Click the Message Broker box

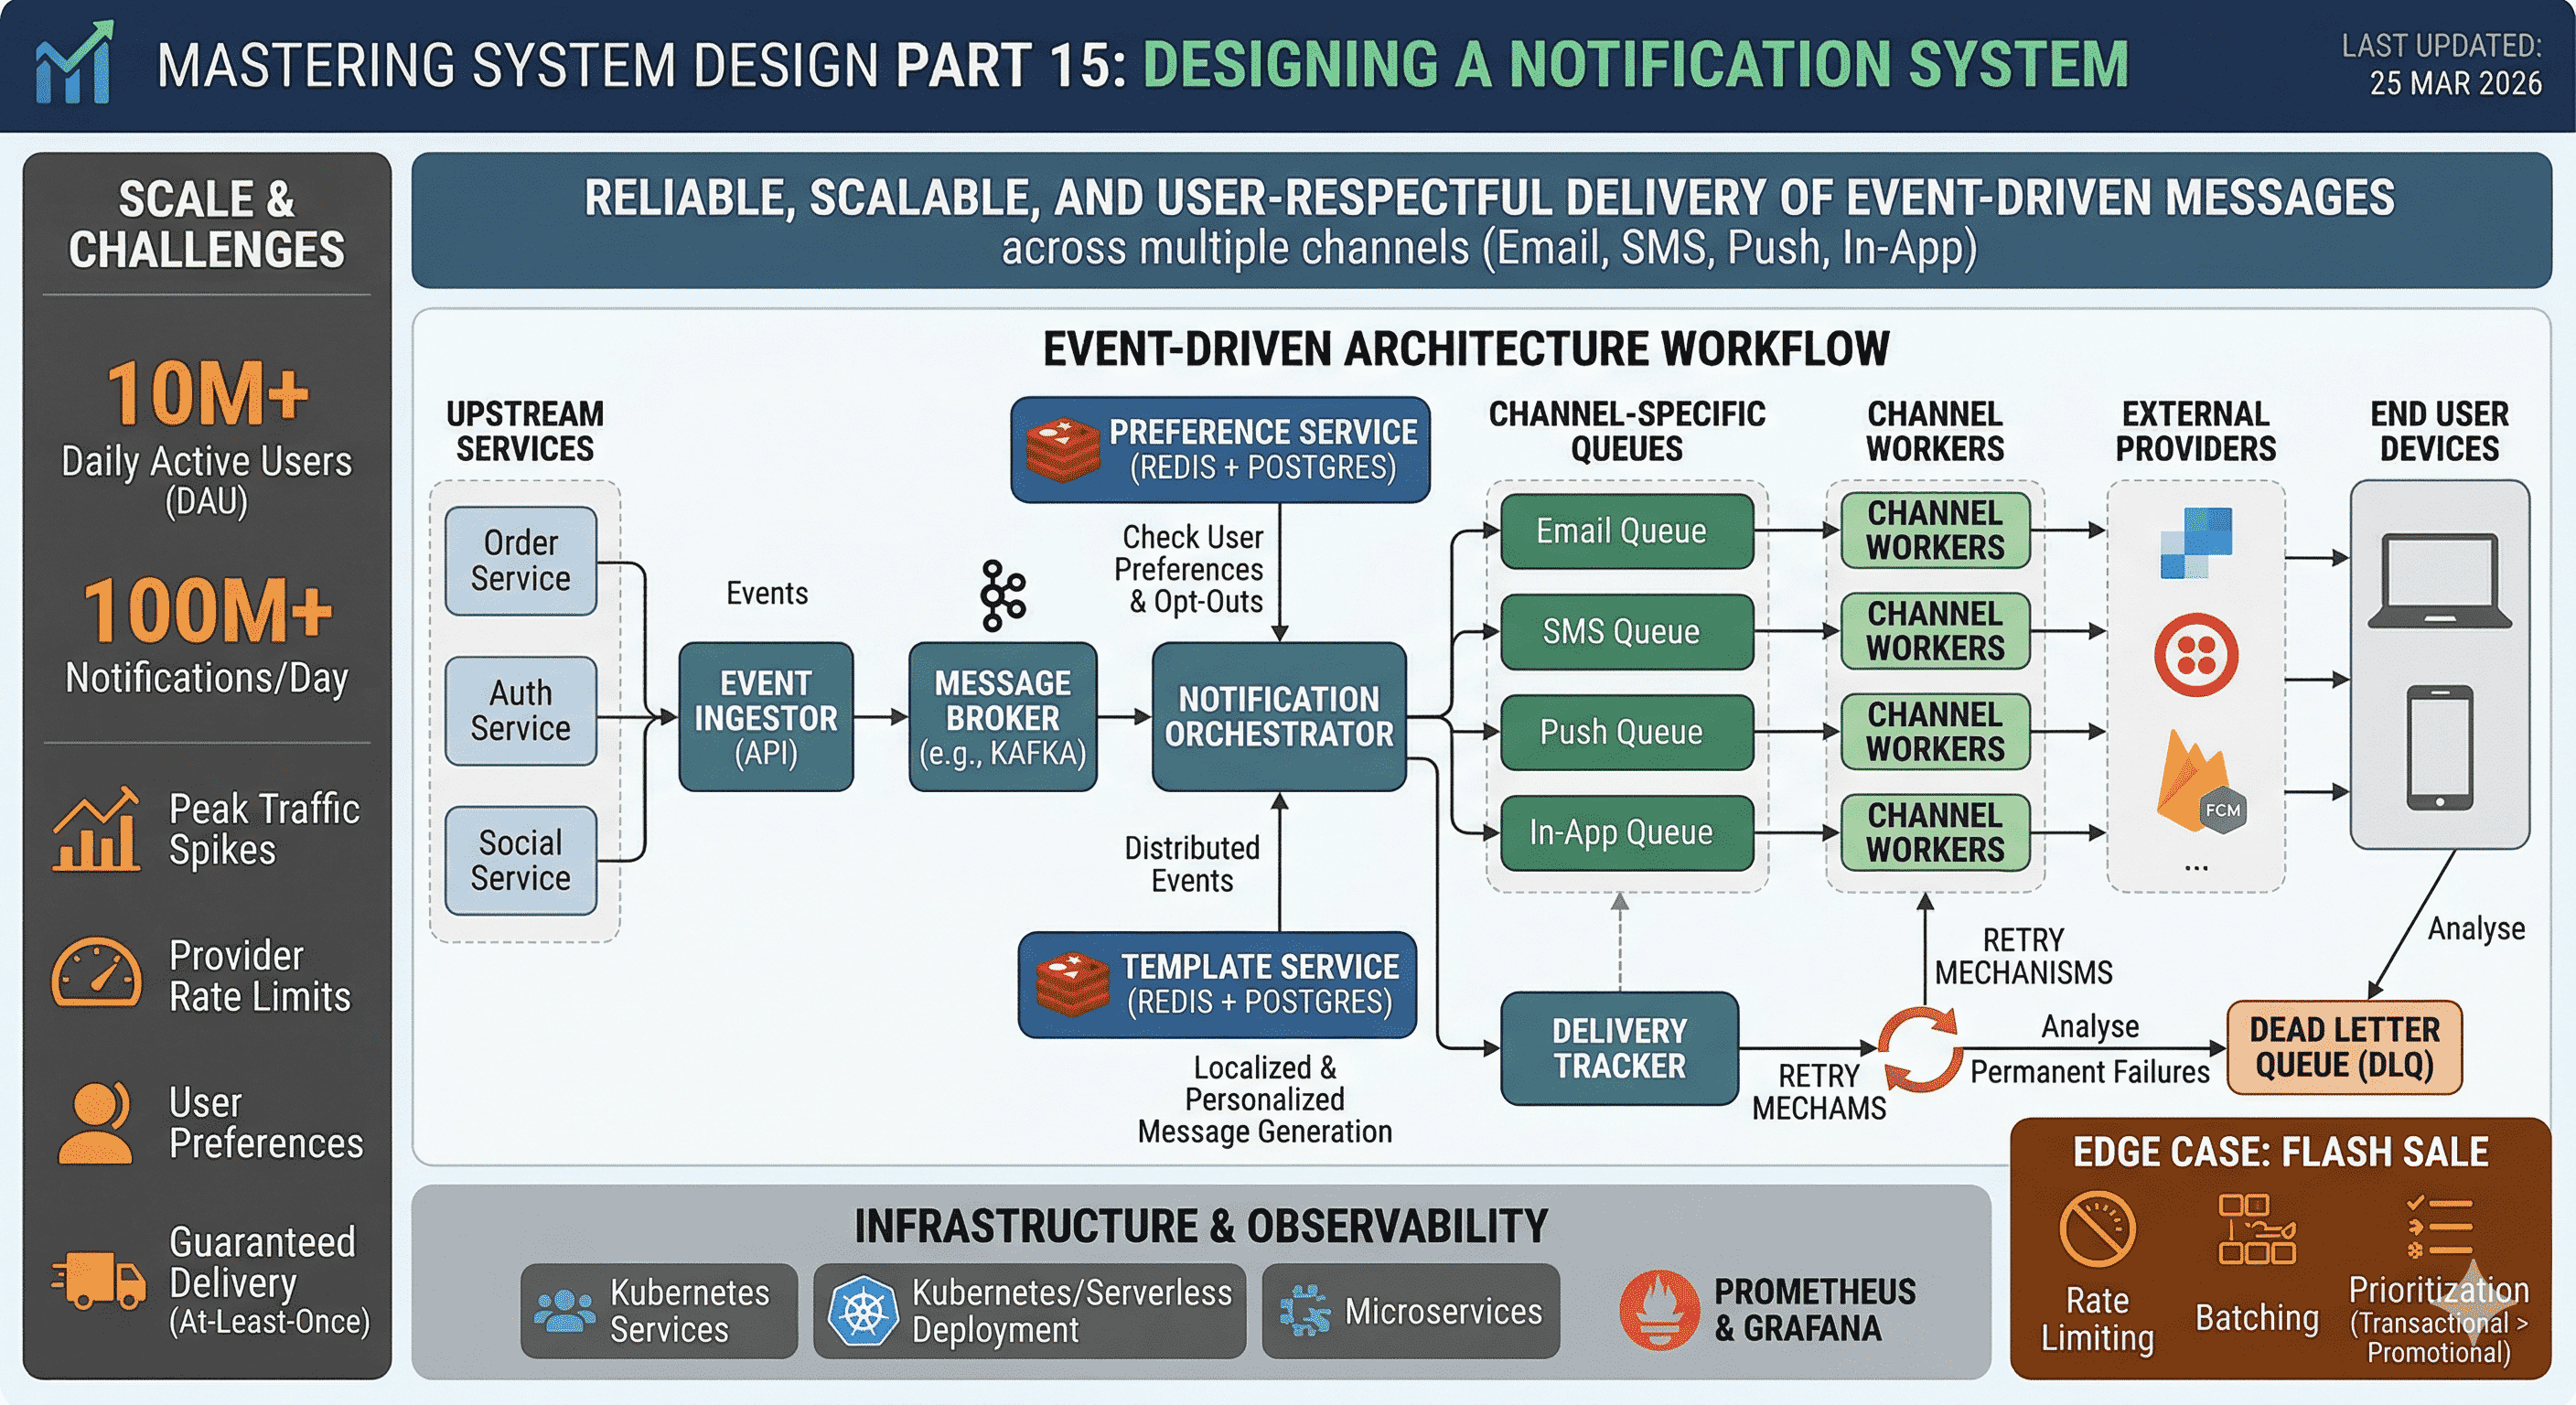[x=1003, y=717]
